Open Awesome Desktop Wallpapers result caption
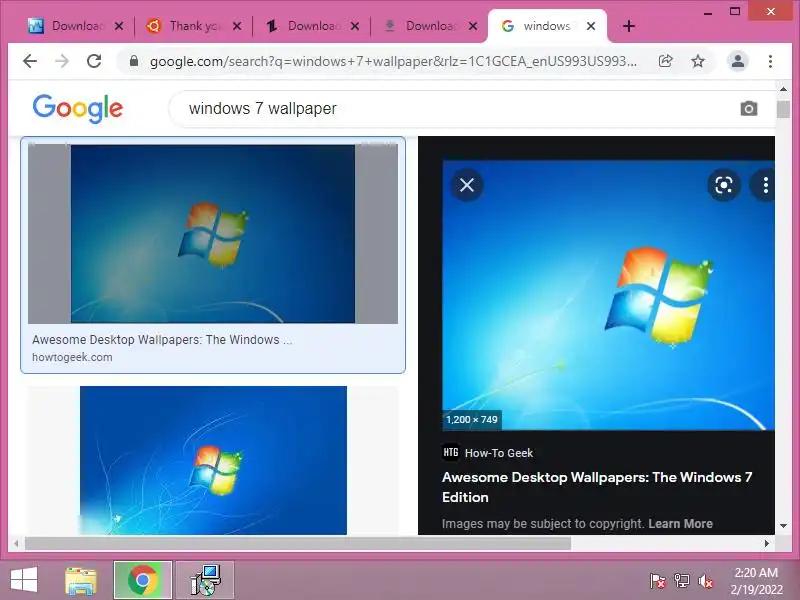This screenshot has height=600, width=800. [x=162, y=340]
